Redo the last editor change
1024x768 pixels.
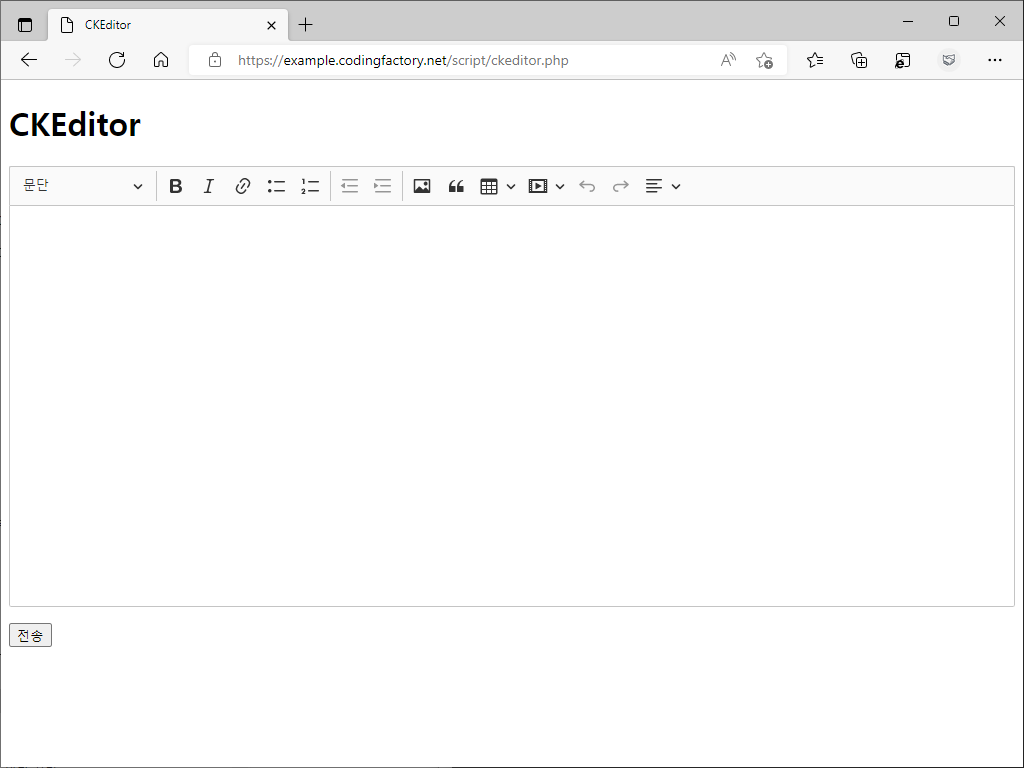point(620,186)
